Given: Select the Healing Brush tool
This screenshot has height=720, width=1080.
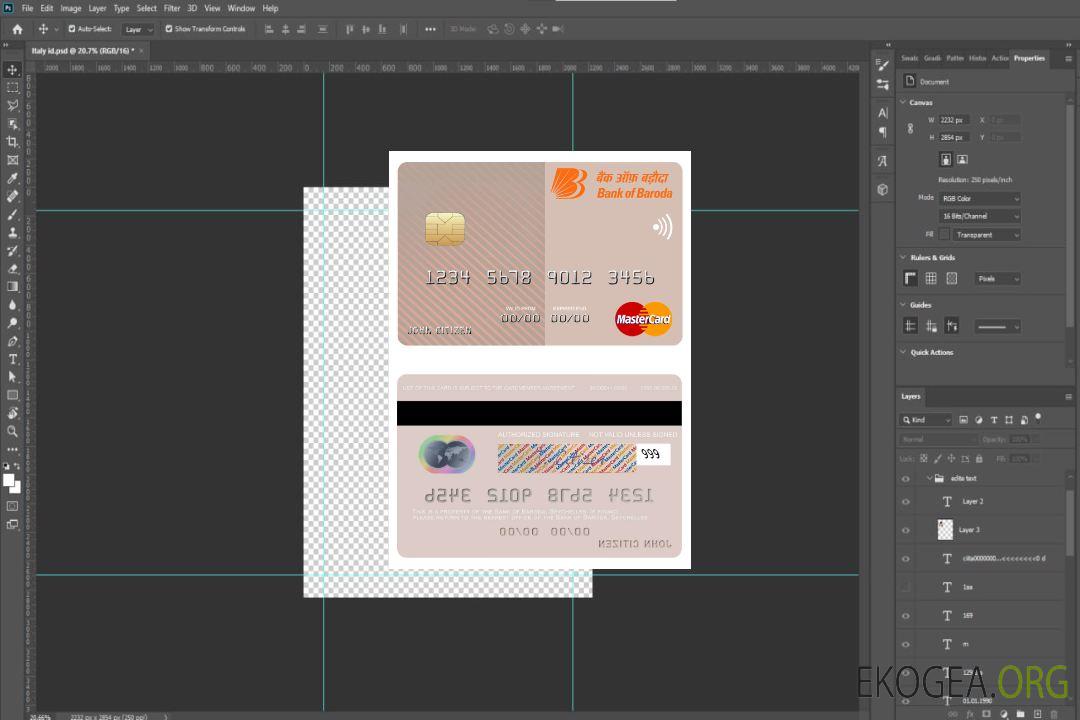Looking at the screenshot, I should pos(12,196).
